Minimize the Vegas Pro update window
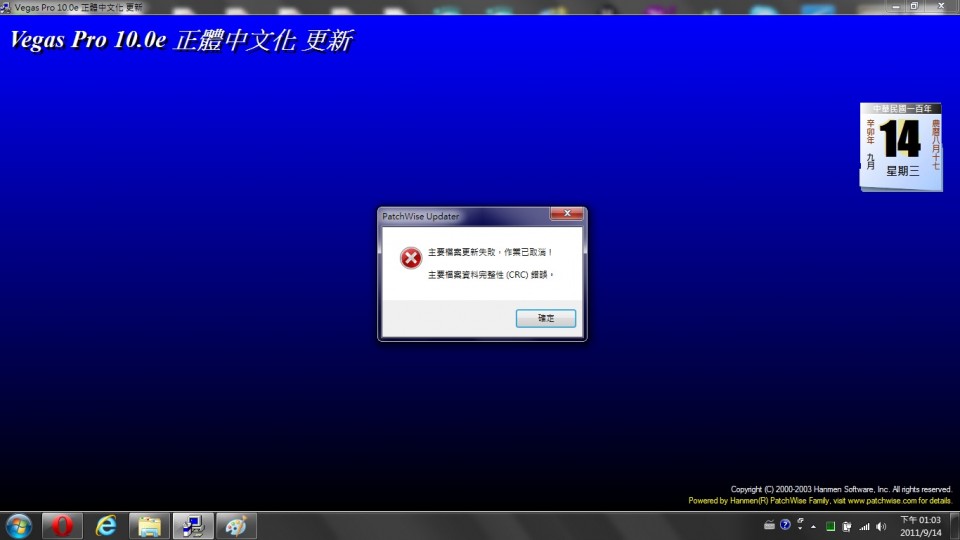 (x=896, y=6)
